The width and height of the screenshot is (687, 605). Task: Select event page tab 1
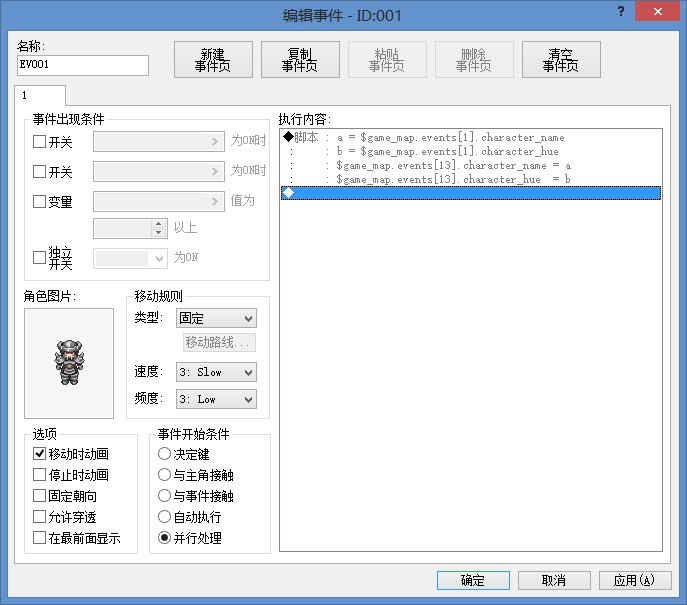pyautogui.click(x=40, y=95)
